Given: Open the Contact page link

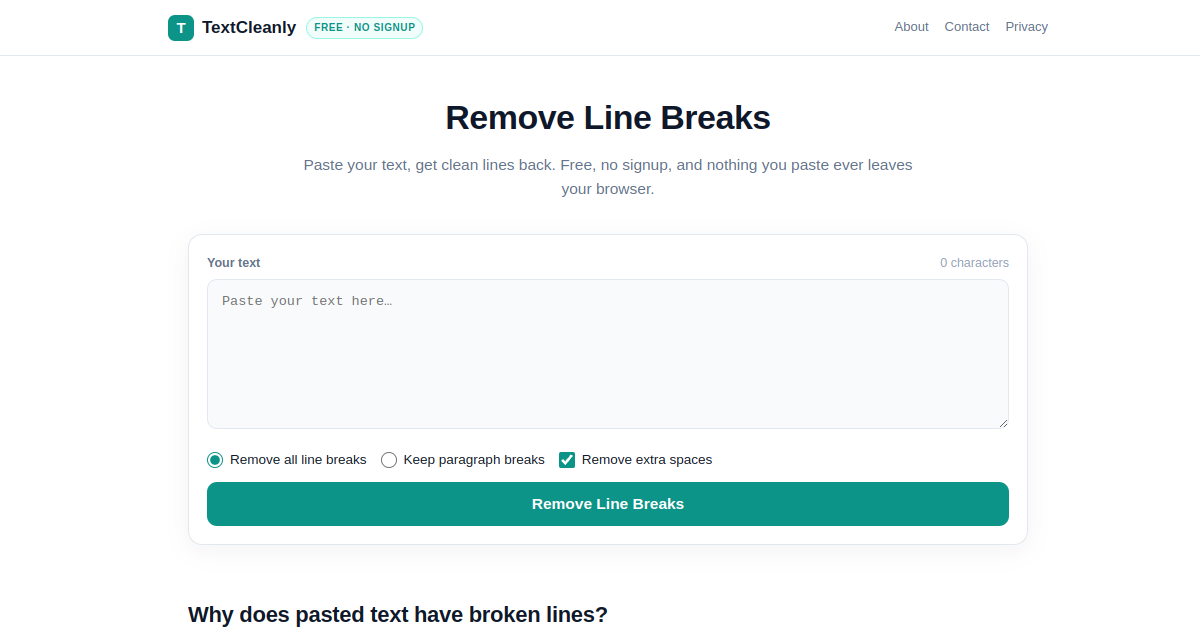Looking at the screenshot, I should tap(967, 27).
